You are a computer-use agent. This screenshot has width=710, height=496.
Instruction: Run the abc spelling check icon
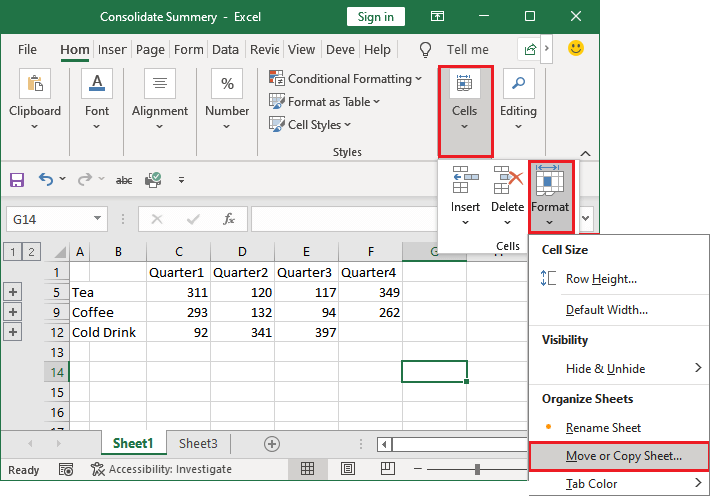click(x=124, y=180)
